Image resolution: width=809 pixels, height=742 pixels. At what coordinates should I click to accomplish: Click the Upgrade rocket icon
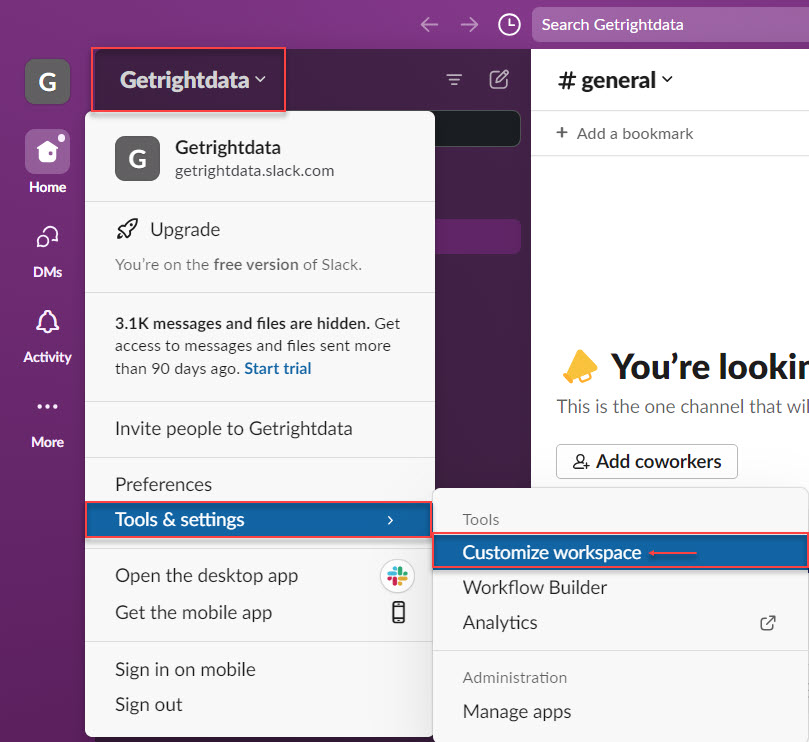tap(127, 229)
